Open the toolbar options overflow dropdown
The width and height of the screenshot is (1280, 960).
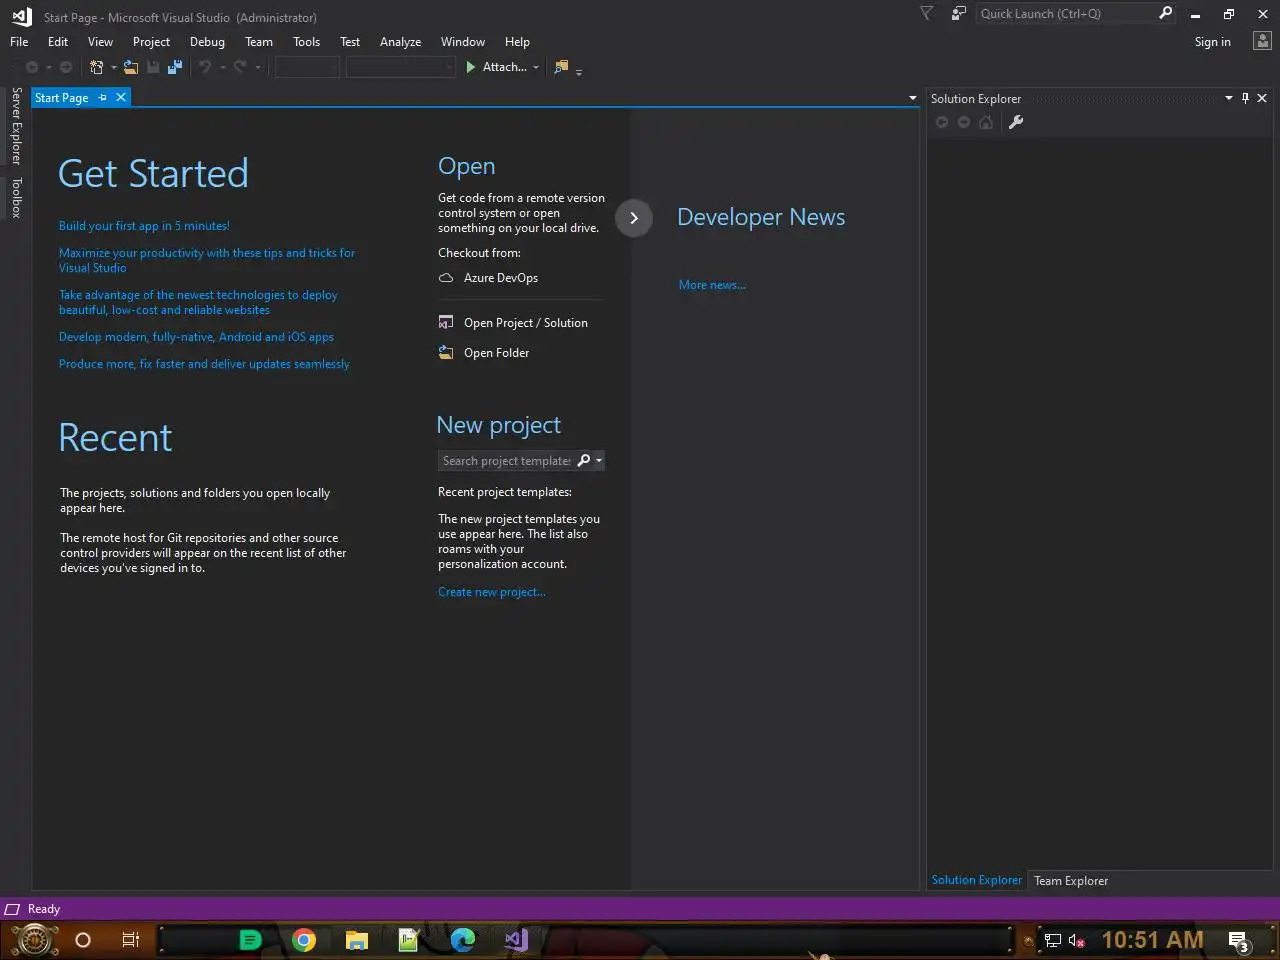579,70
